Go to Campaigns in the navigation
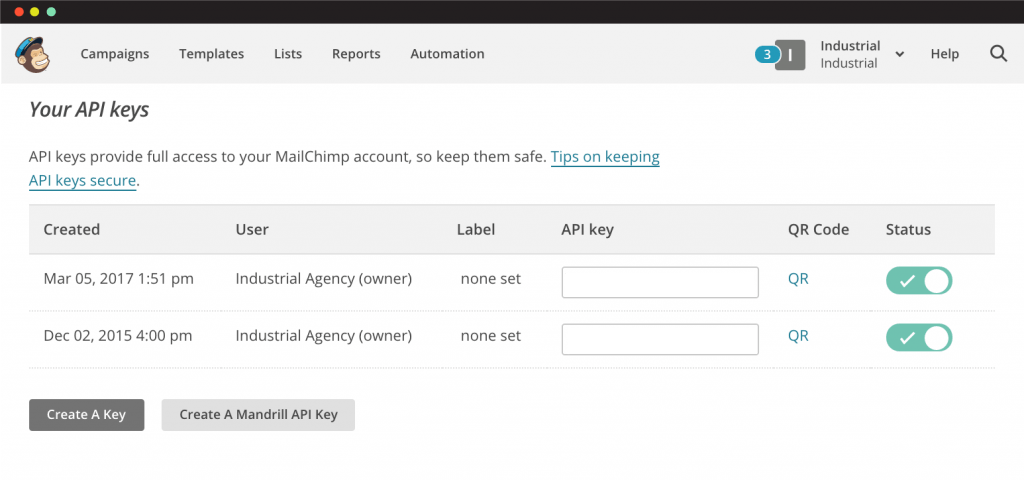Image resolution: width=1024 pixels, height=480 pixels. pos(115,54)
